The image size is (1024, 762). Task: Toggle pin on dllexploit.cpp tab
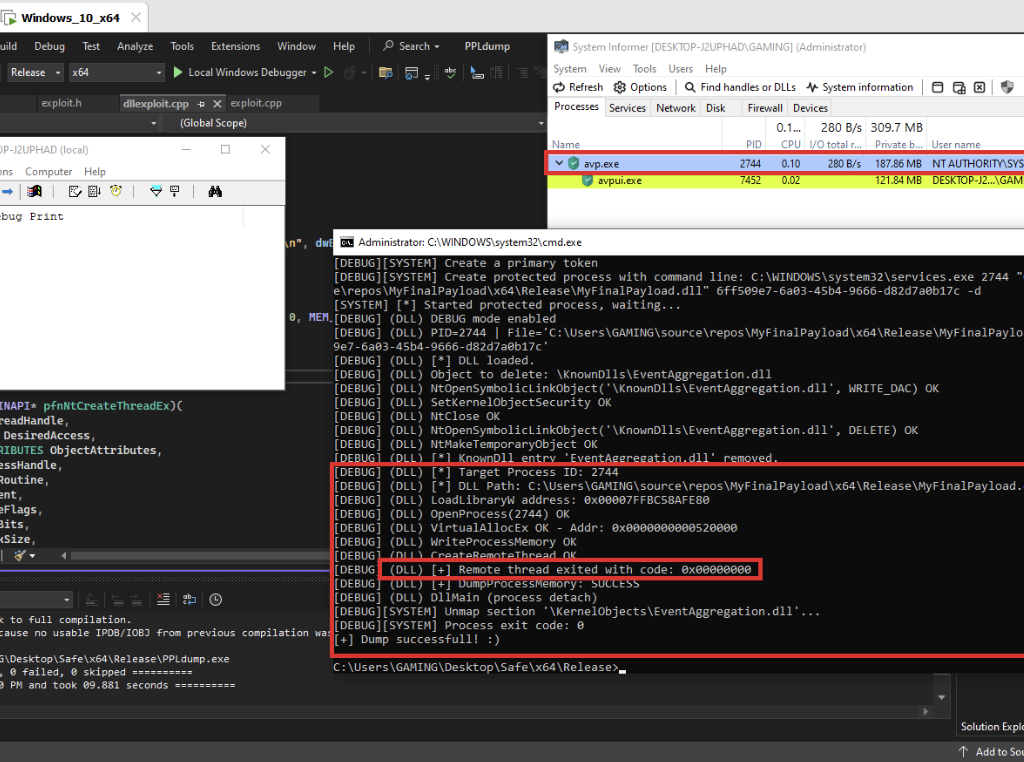click(201, 103)
